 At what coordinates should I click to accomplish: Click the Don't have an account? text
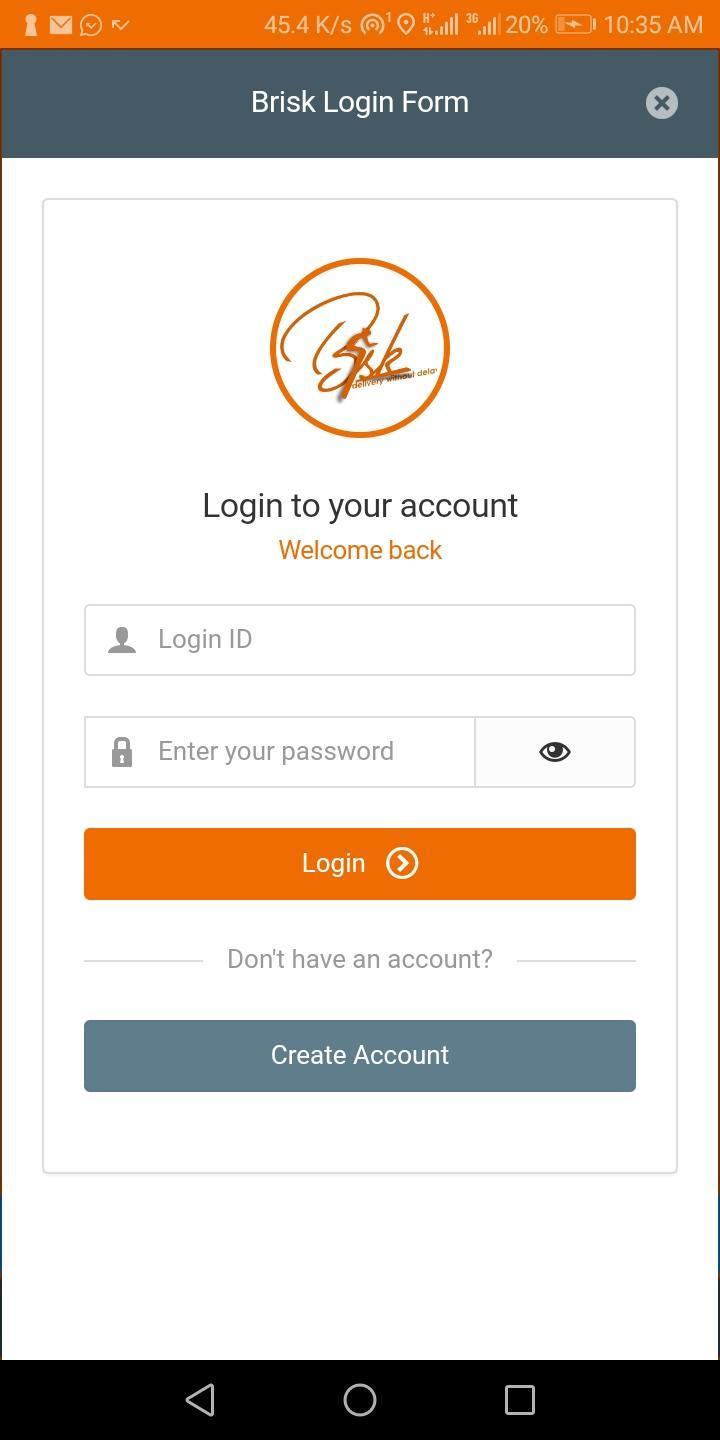pos(360,959)
